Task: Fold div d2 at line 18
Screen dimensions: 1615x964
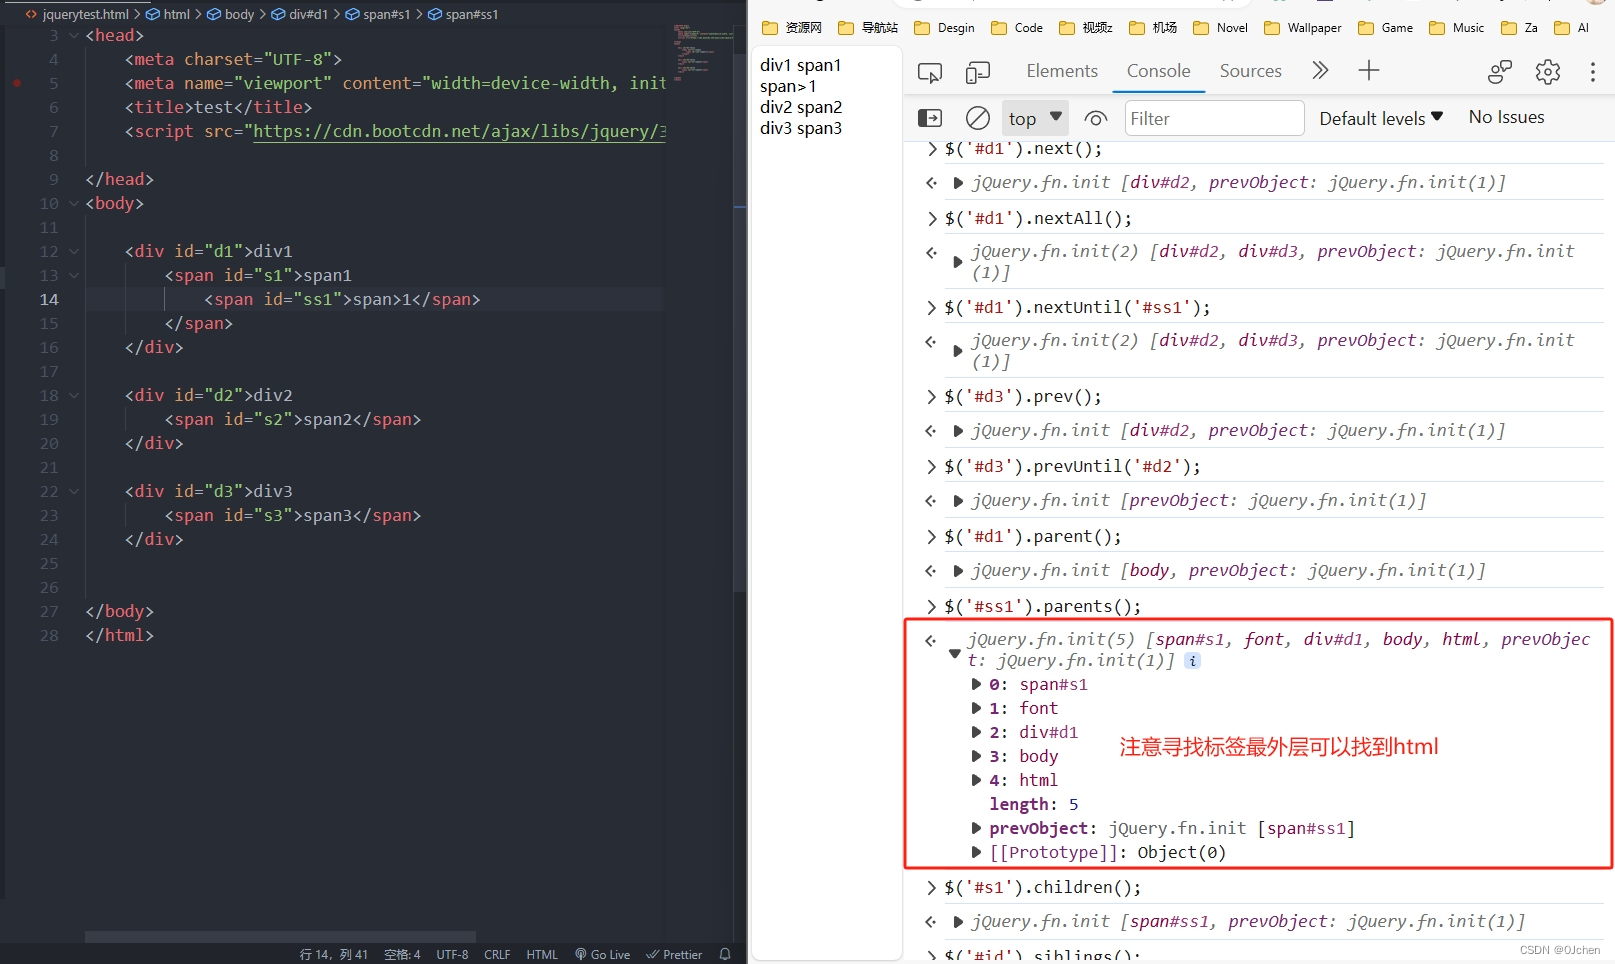Action: click(x=74, y=395)
